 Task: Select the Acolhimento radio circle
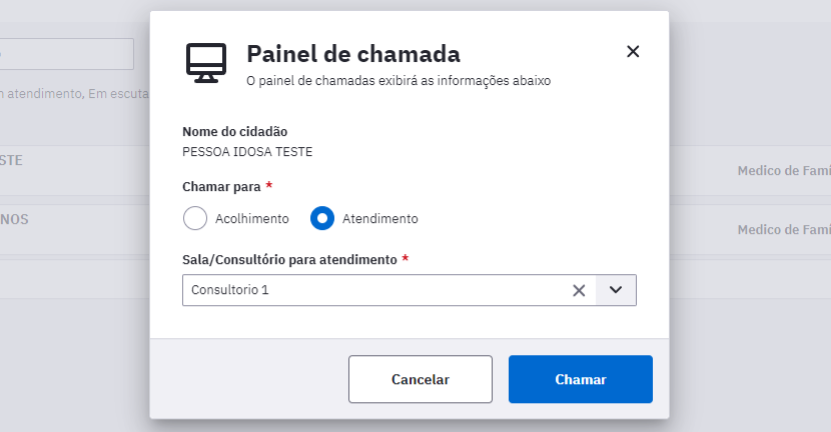(195, 218)
